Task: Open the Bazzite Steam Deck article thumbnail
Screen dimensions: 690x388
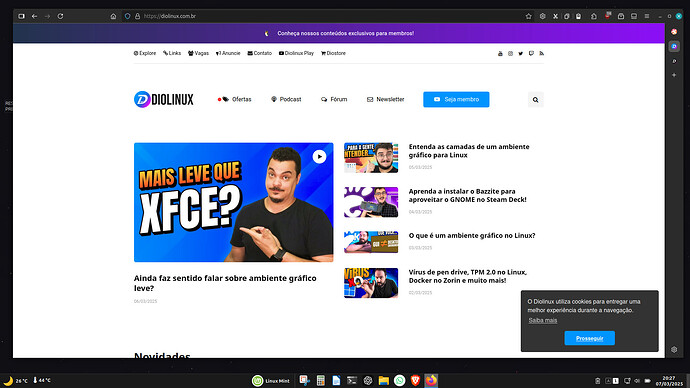Action: pyautogui.click(x=371, y=202)
